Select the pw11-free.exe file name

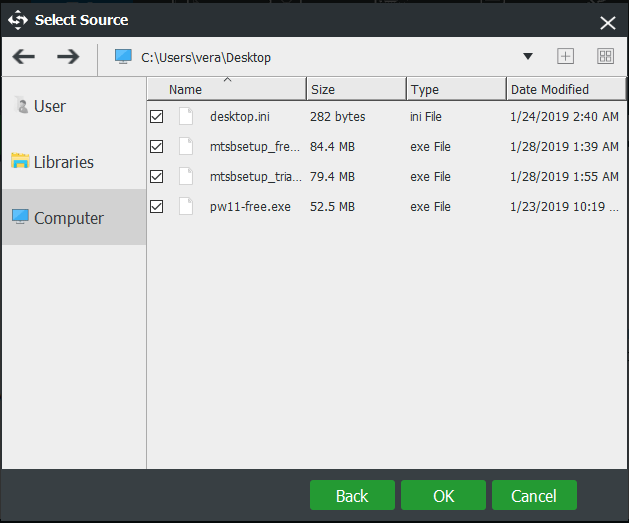click(x=250, y=207)
